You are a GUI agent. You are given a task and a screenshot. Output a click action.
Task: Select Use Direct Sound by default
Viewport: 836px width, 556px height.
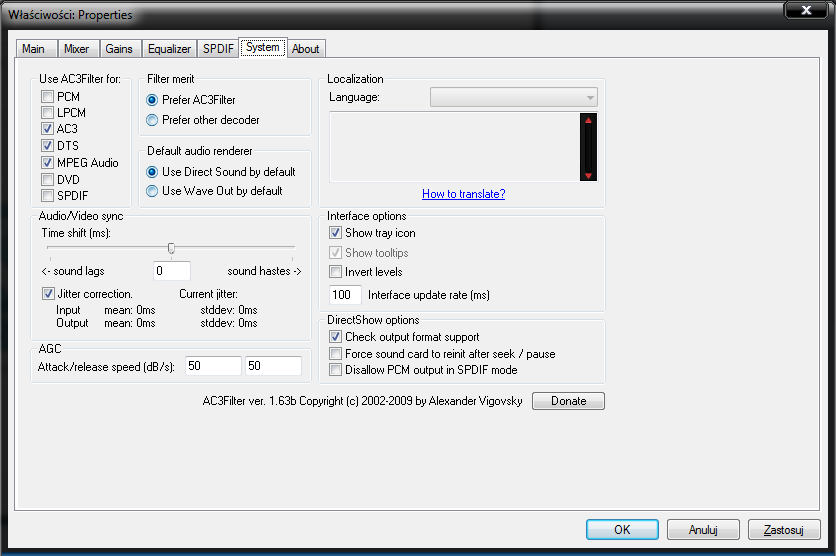152,172
